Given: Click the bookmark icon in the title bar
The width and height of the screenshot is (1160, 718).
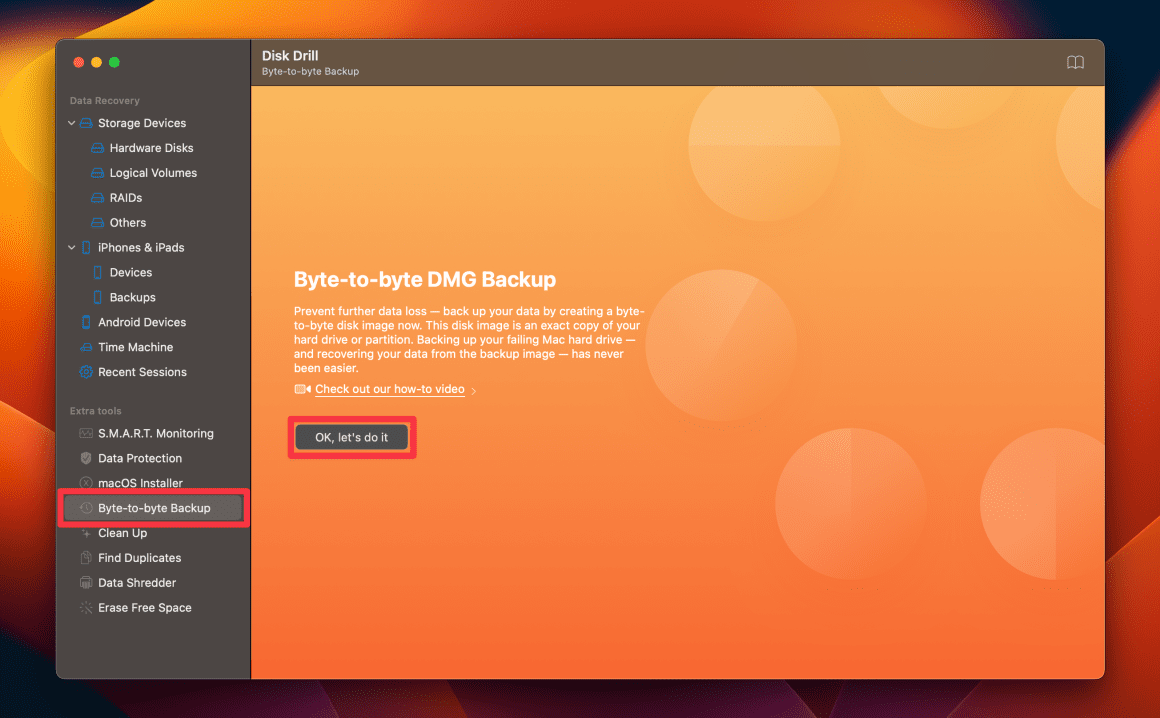Looking at the screenshot, I should click(1075, 62).
